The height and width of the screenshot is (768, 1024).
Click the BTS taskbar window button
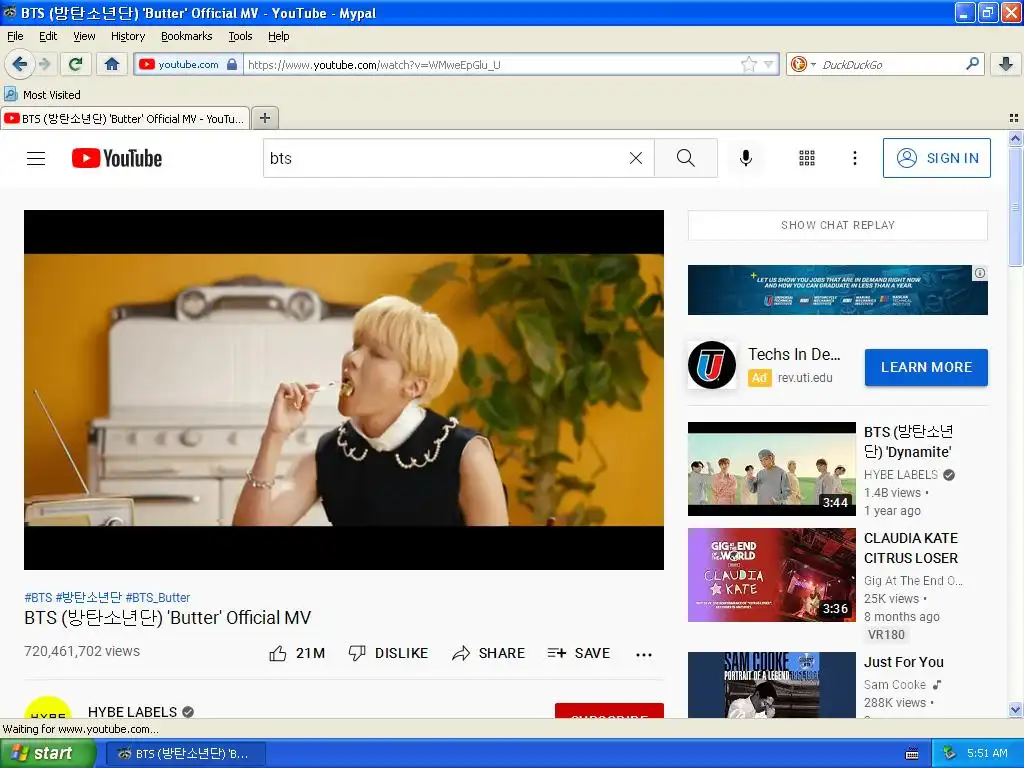[x=185, y=754]
